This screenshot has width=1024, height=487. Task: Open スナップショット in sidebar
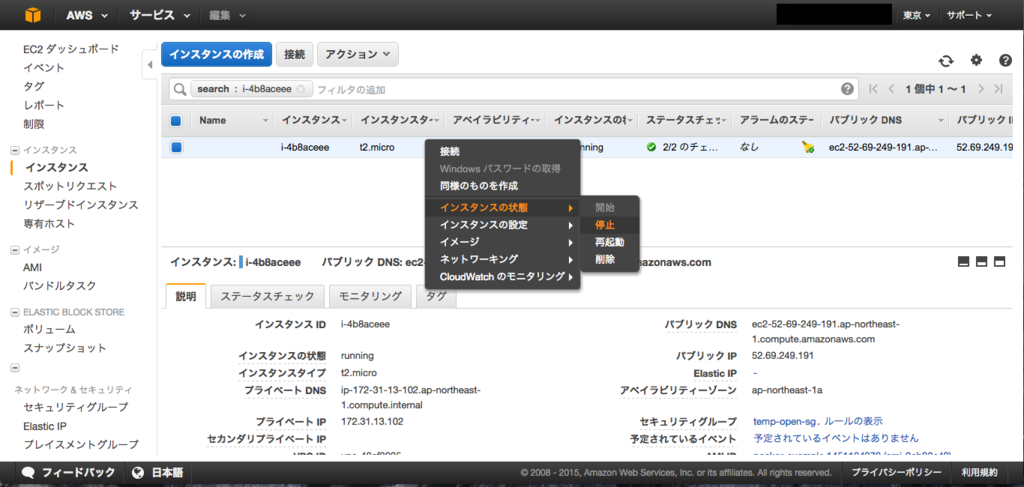(x=65, y=348)
